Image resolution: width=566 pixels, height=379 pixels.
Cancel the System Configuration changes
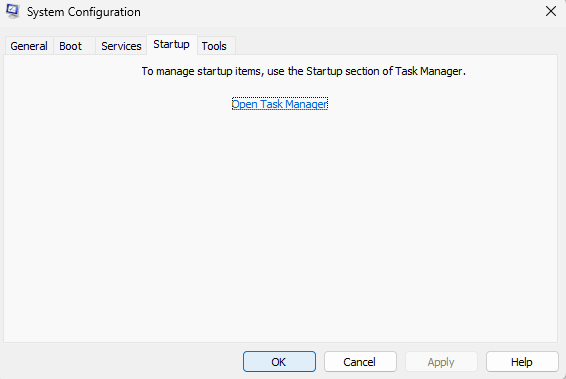pyautogui.click(x=360, y=362)
